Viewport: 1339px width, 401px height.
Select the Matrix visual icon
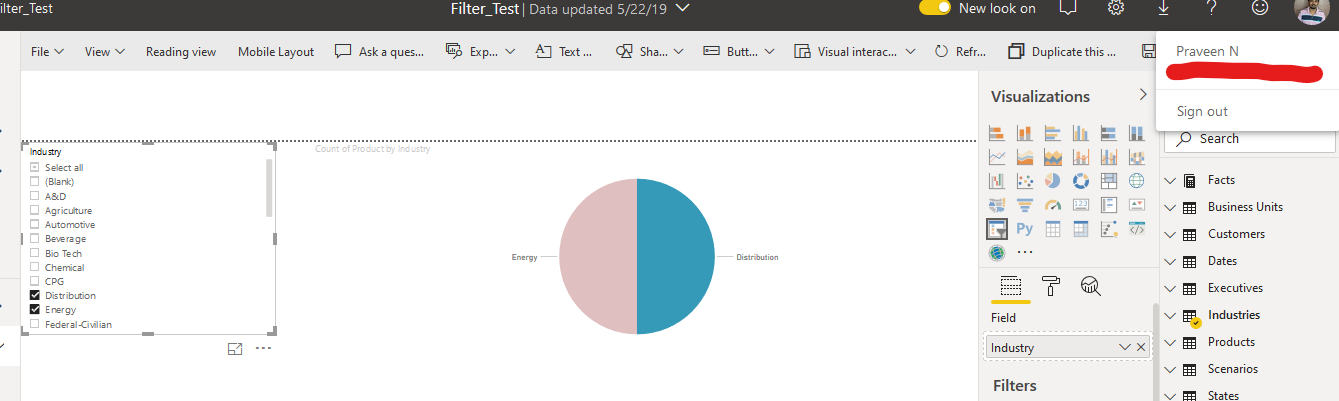(1081, 229)
